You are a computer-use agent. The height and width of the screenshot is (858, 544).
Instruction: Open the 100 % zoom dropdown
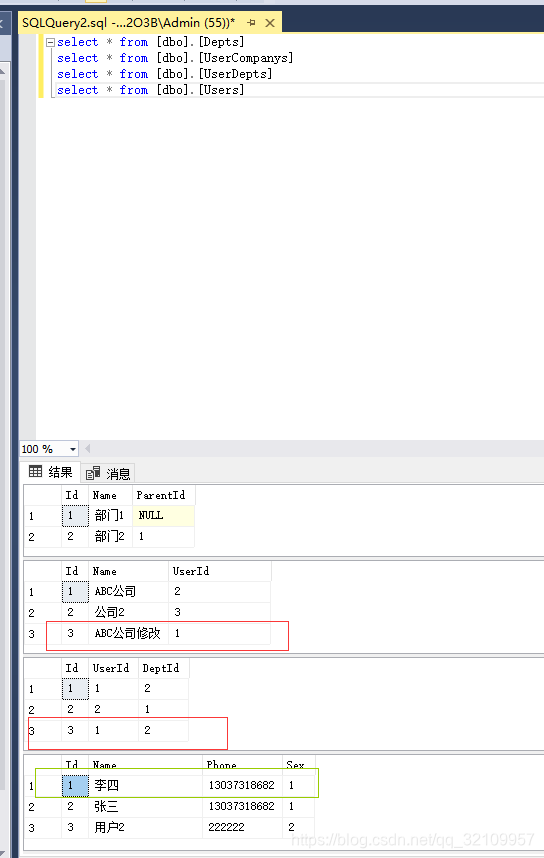pos(73,449)
